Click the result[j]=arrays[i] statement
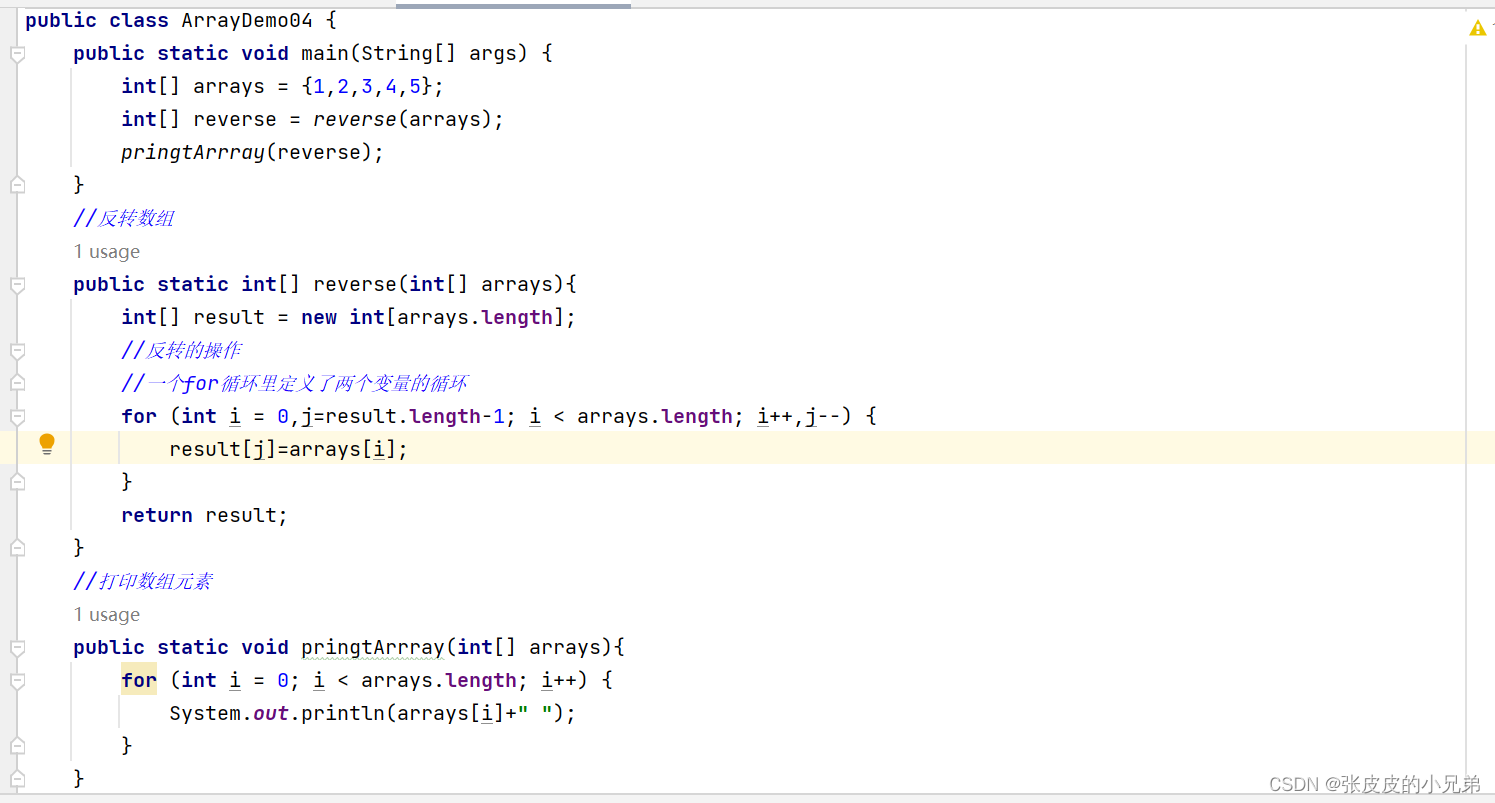1495x803 pixels. pos(289,450)
